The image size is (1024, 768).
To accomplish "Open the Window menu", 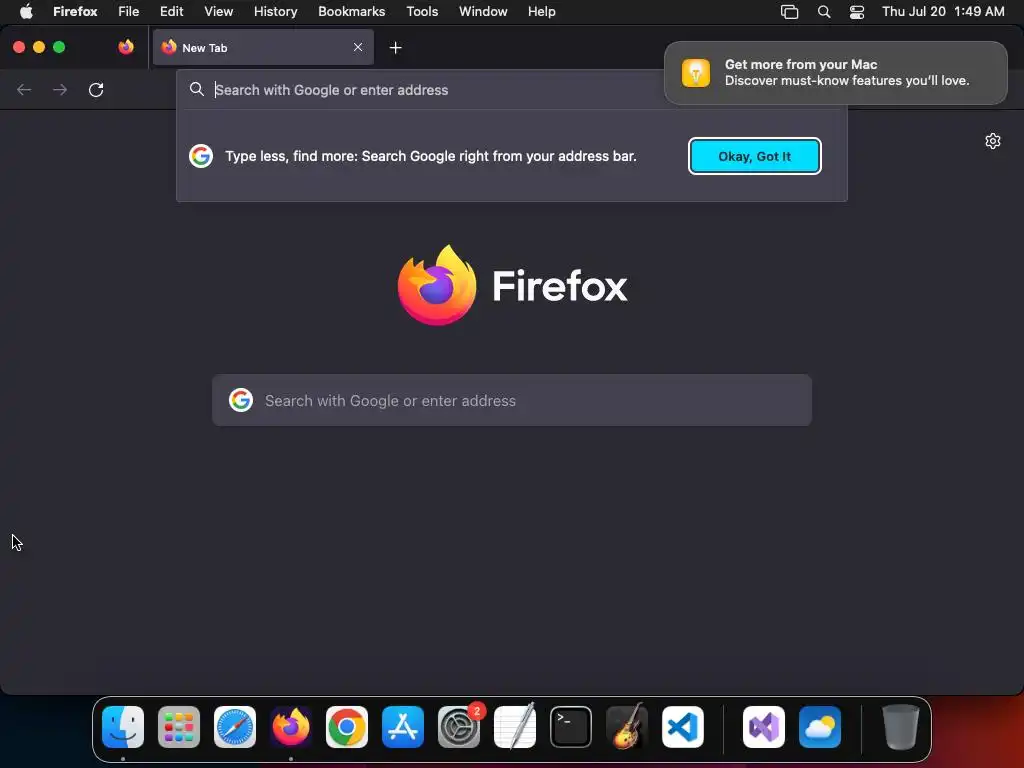I will [483, 11].
